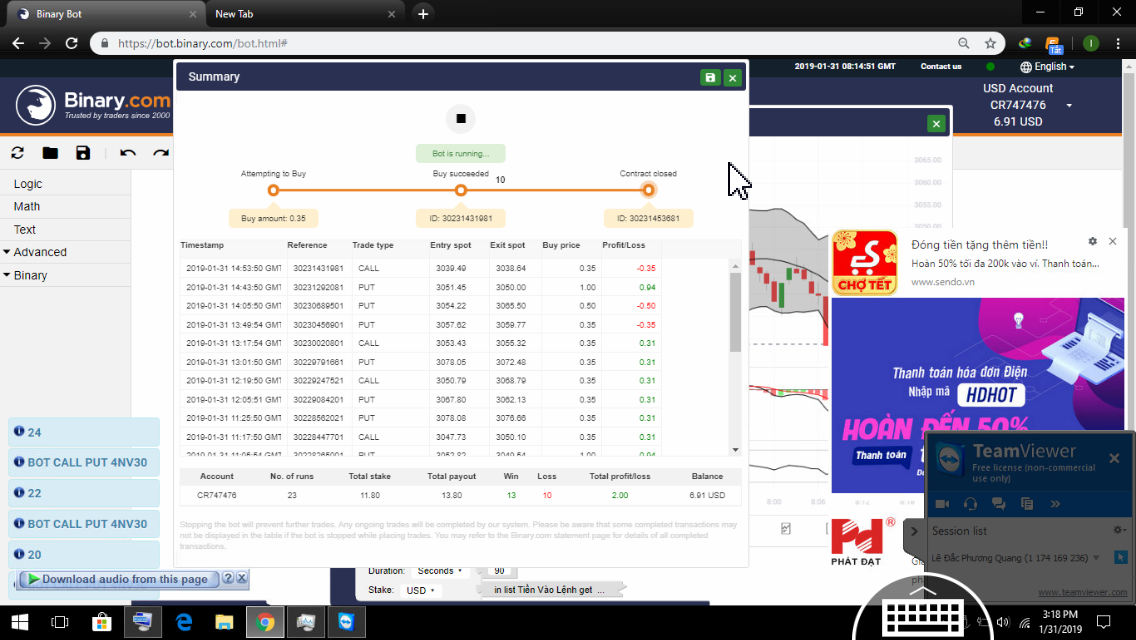Open TeamViewer Session list settings gear
The image size is (1136, 640).
(x=1119, y=531)
